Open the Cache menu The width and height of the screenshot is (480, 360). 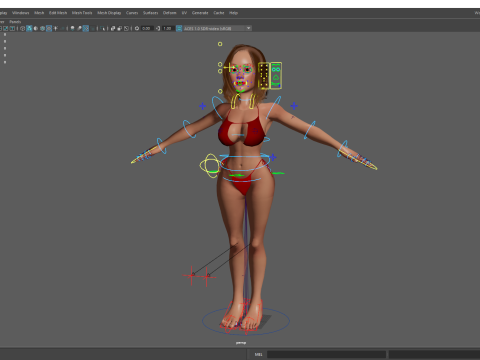coord(219,13)
